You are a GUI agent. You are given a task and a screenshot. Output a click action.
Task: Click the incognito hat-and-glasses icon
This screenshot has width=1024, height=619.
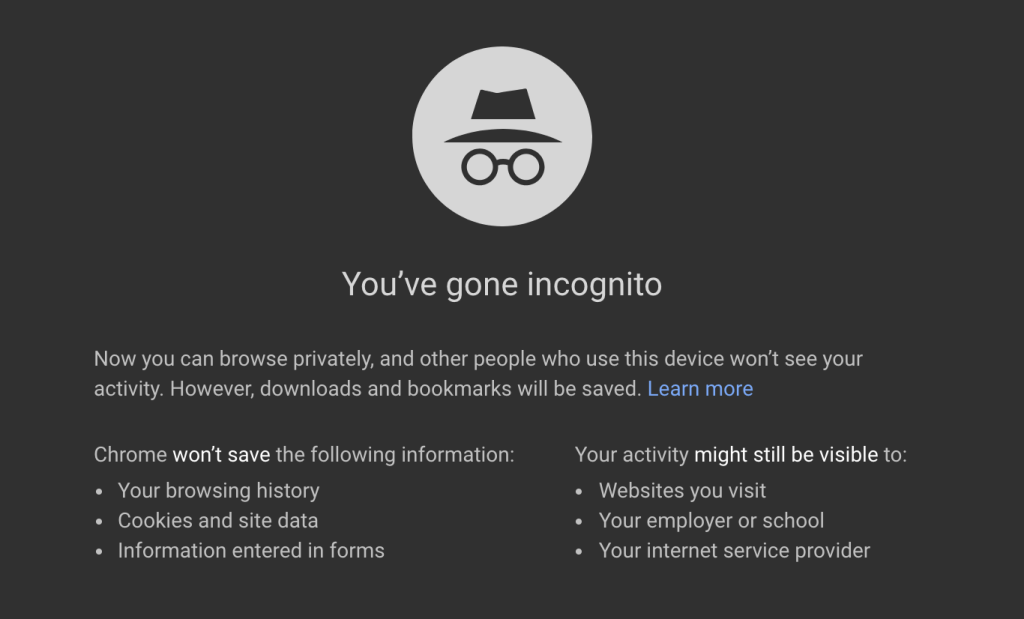(x=502, y=138)
